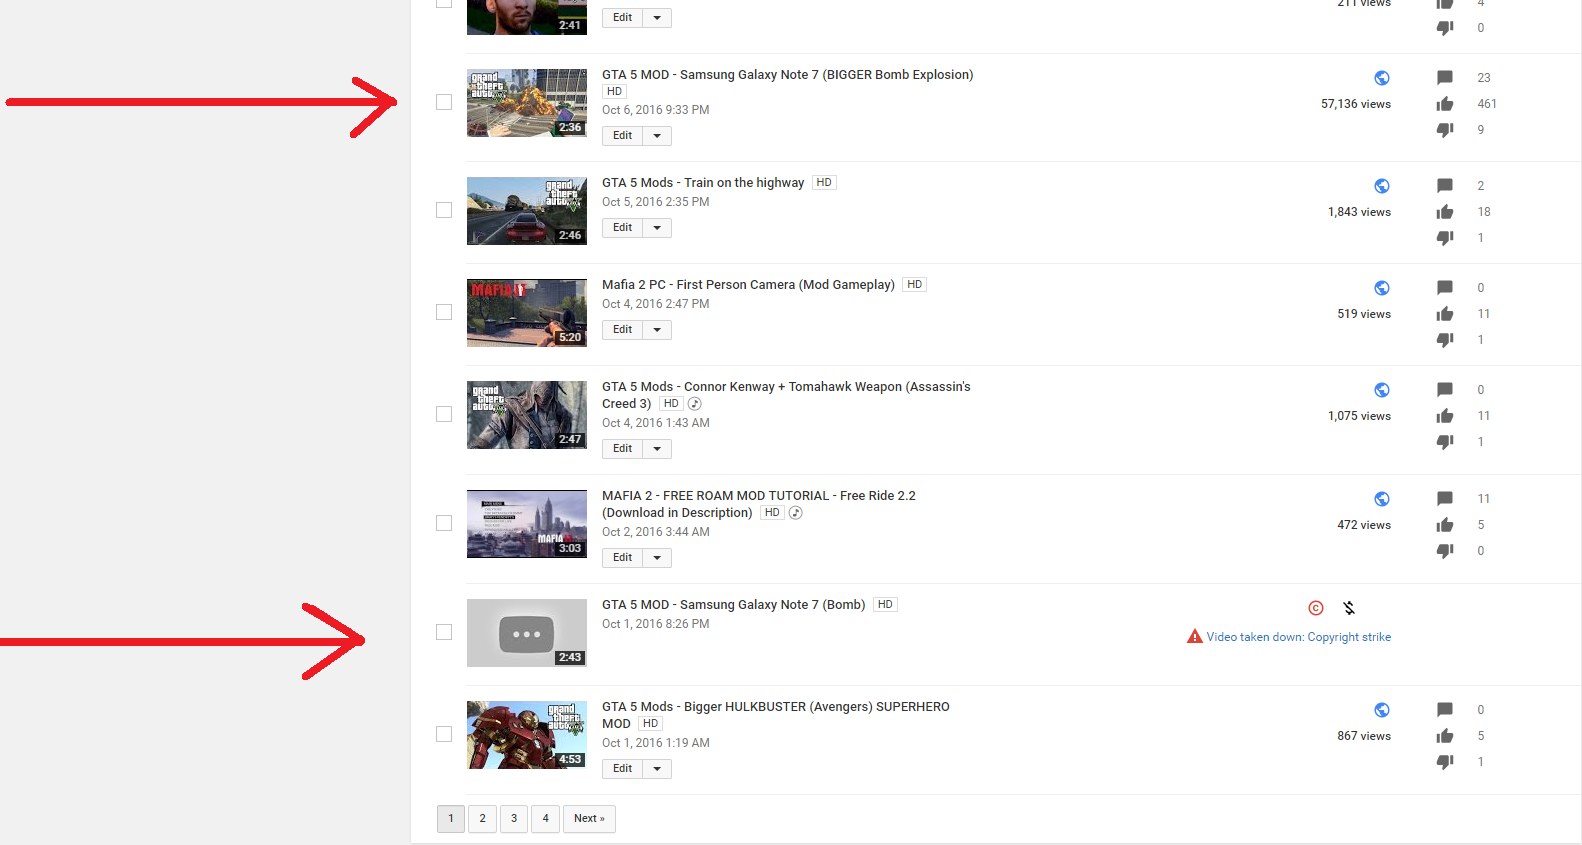Go to page 3 of the video list
The image size is (1582, 845).
tap(514, 819)
